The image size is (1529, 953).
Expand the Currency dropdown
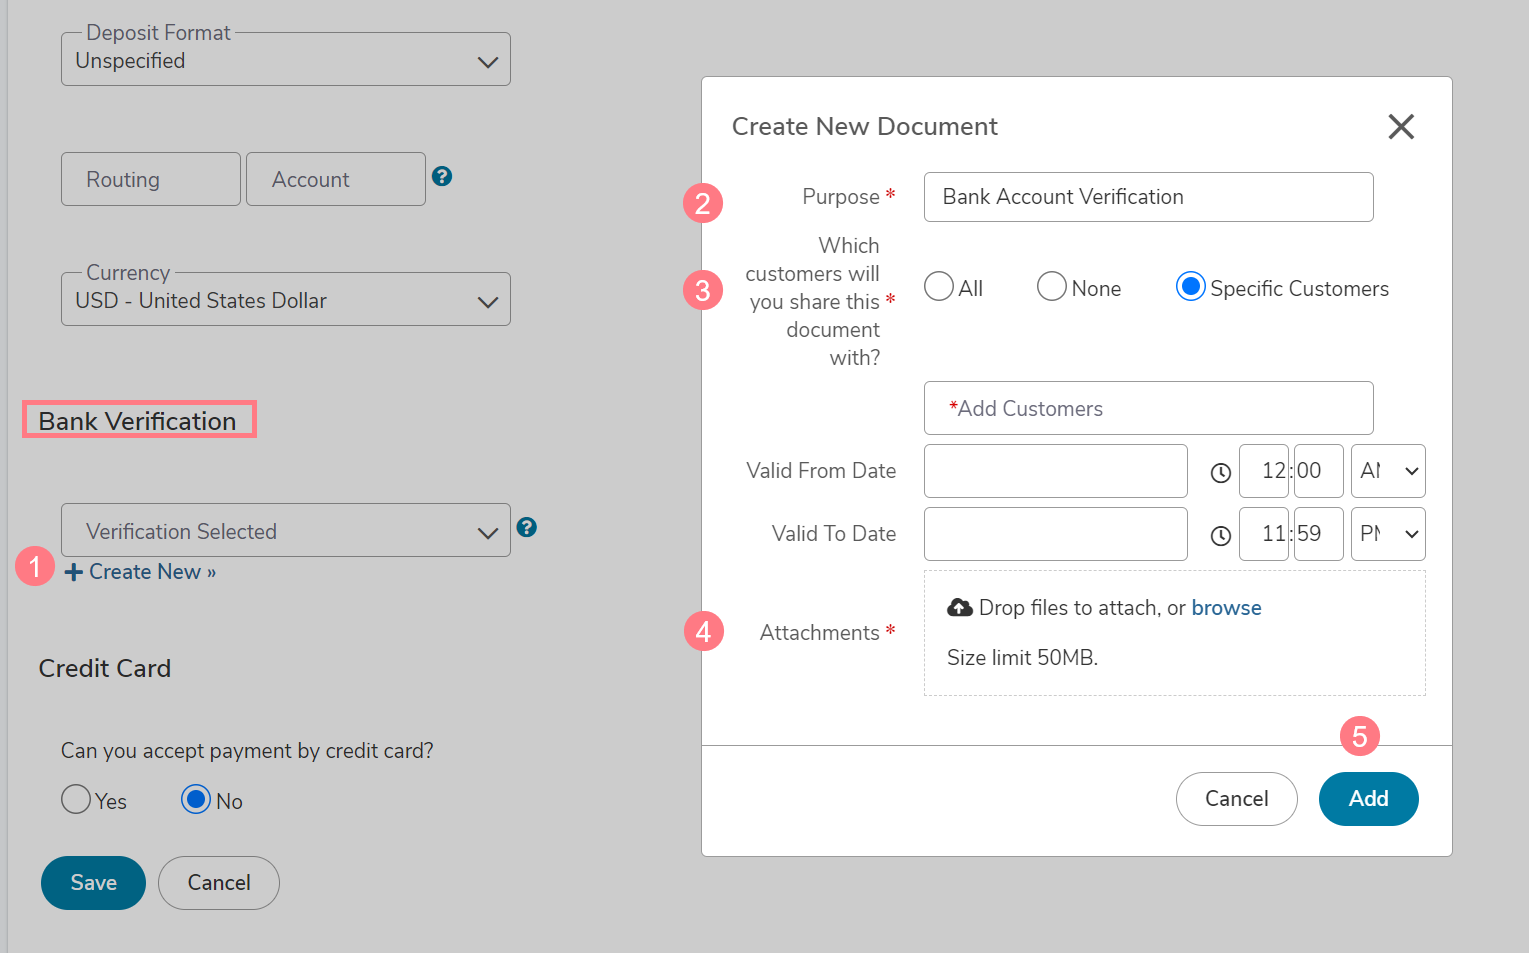point(286,300)
